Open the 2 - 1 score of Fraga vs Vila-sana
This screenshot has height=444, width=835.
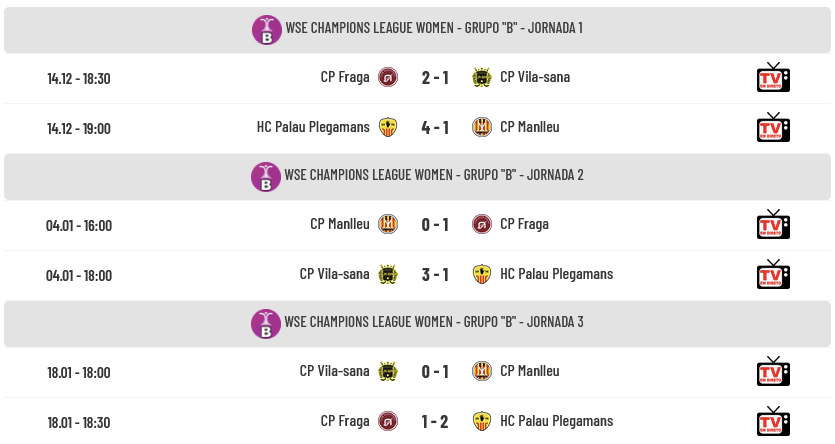(435, 78)
